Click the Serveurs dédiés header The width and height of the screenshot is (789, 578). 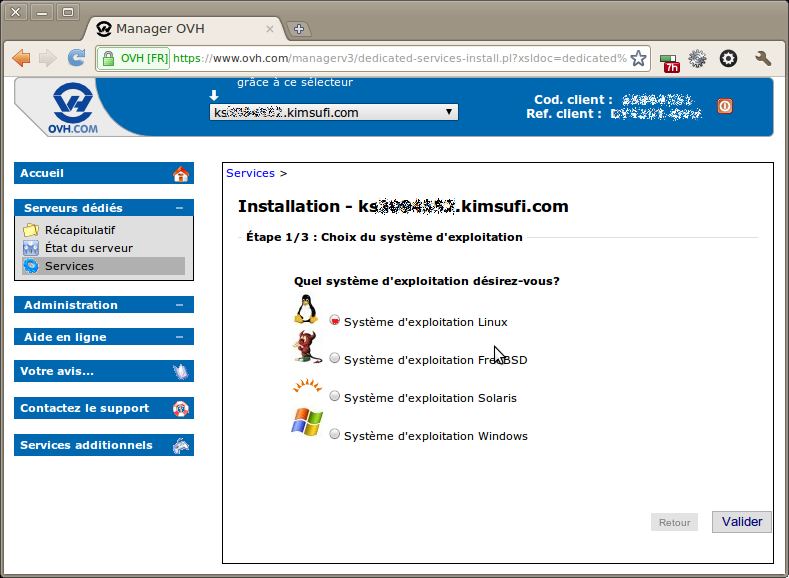tap(104, 208)
